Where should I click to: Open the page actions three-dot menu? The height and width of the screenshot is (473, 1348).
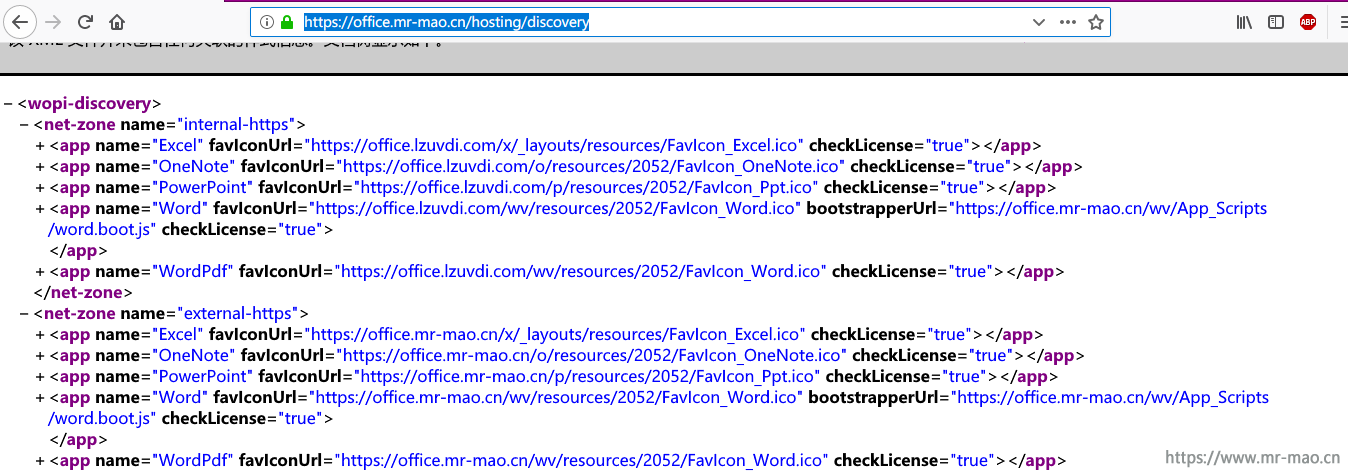(x=1067, y=22)
